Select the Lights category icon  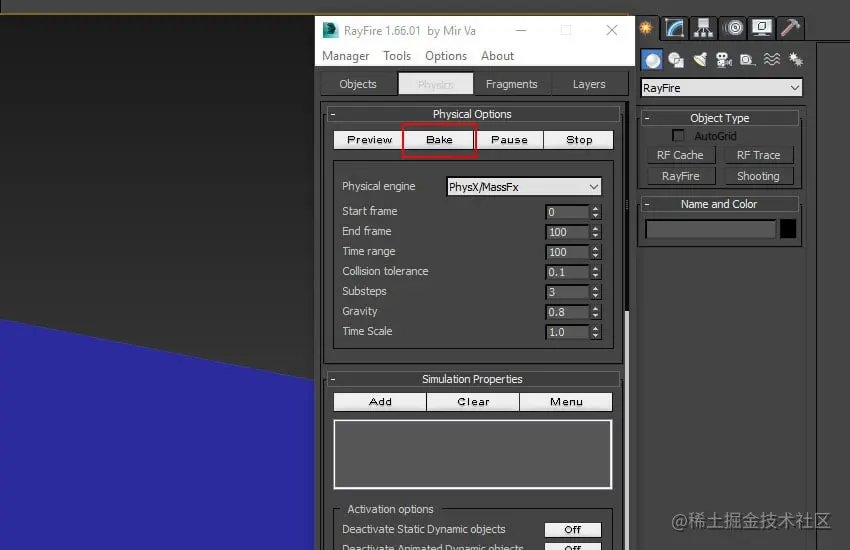pos(700,60)
